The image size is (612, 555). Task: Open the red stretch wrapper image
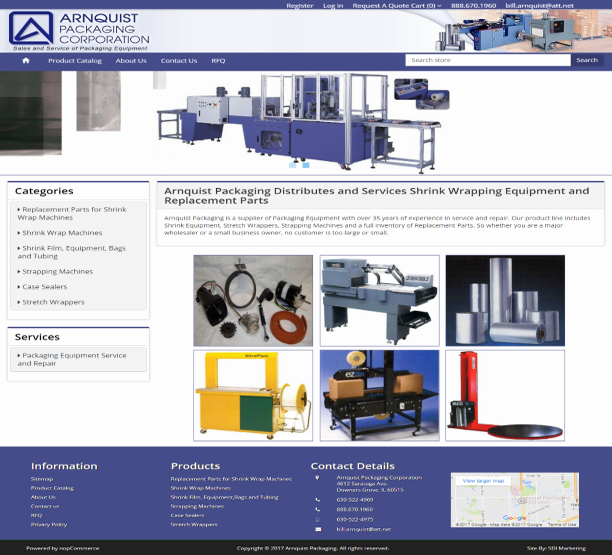coord(505,394)
